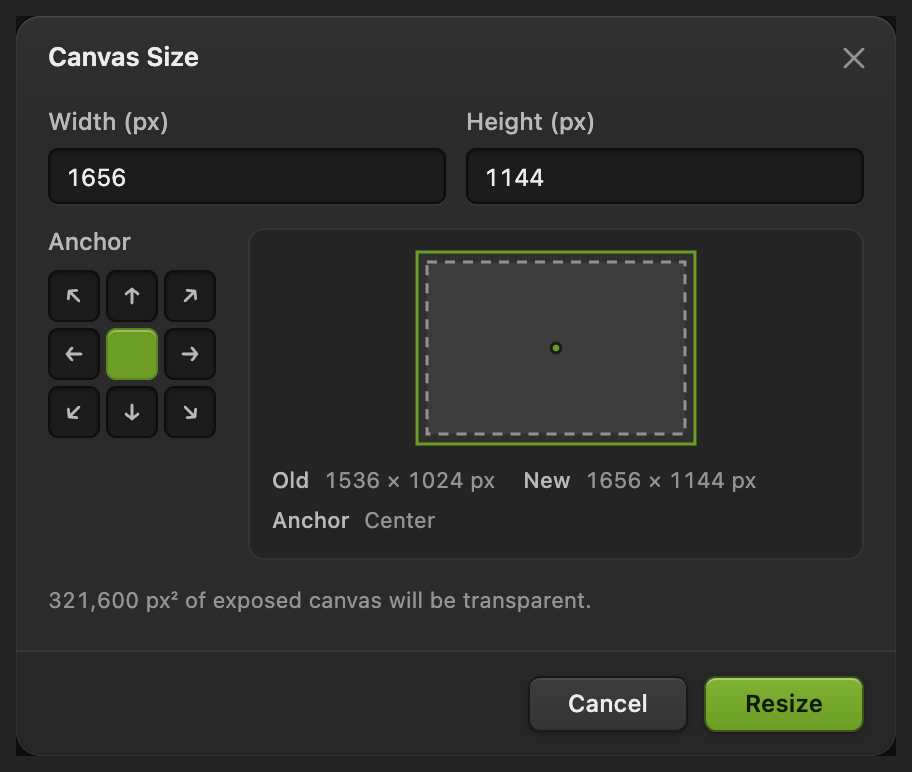Click the Width (px) label

[108, 122]
